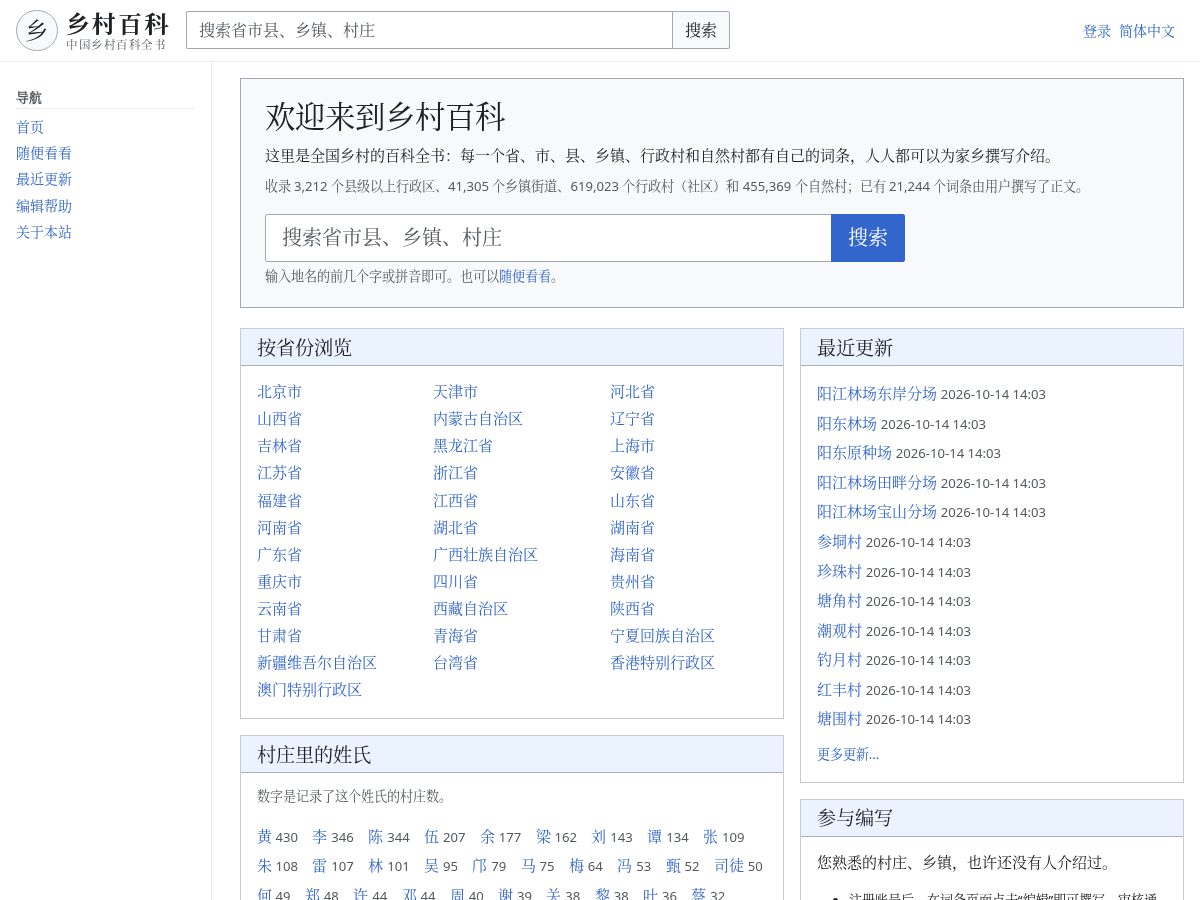Open 最近更新 in sidebar navigation
This screenshot has height=900, width=1200.
point(44,179)
